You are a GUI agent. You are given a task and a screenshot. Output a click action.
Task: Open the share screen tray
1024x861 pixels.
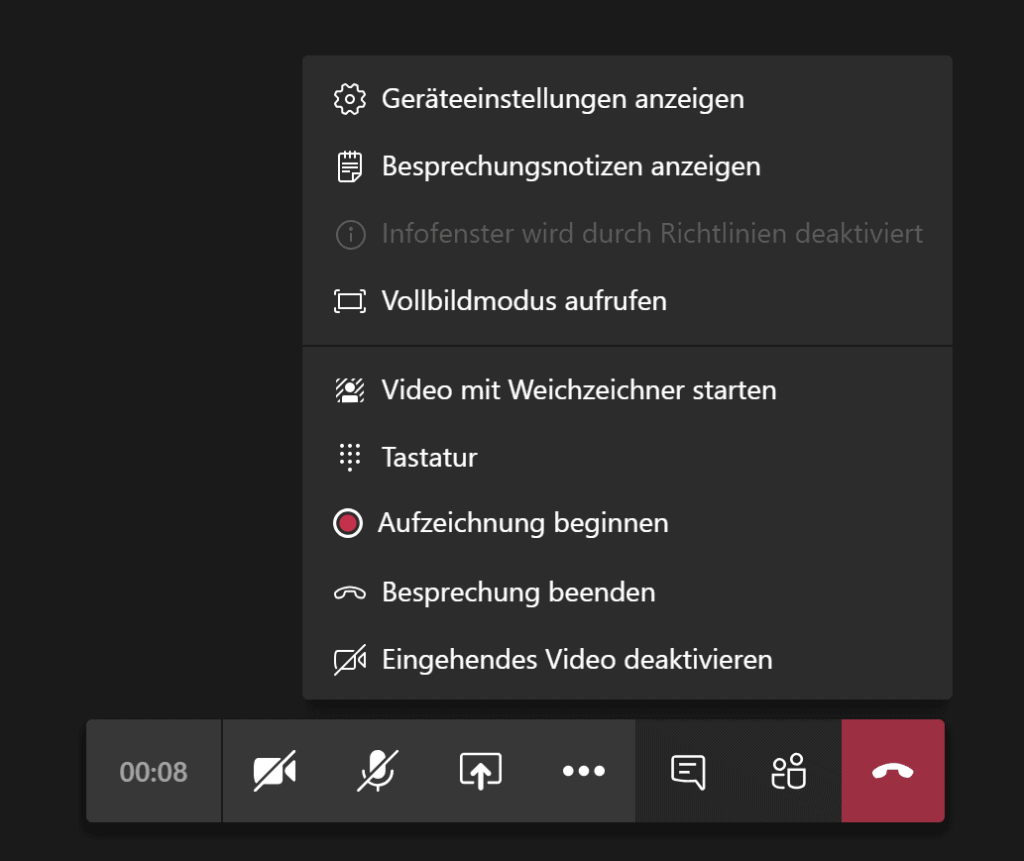(481, 771)
